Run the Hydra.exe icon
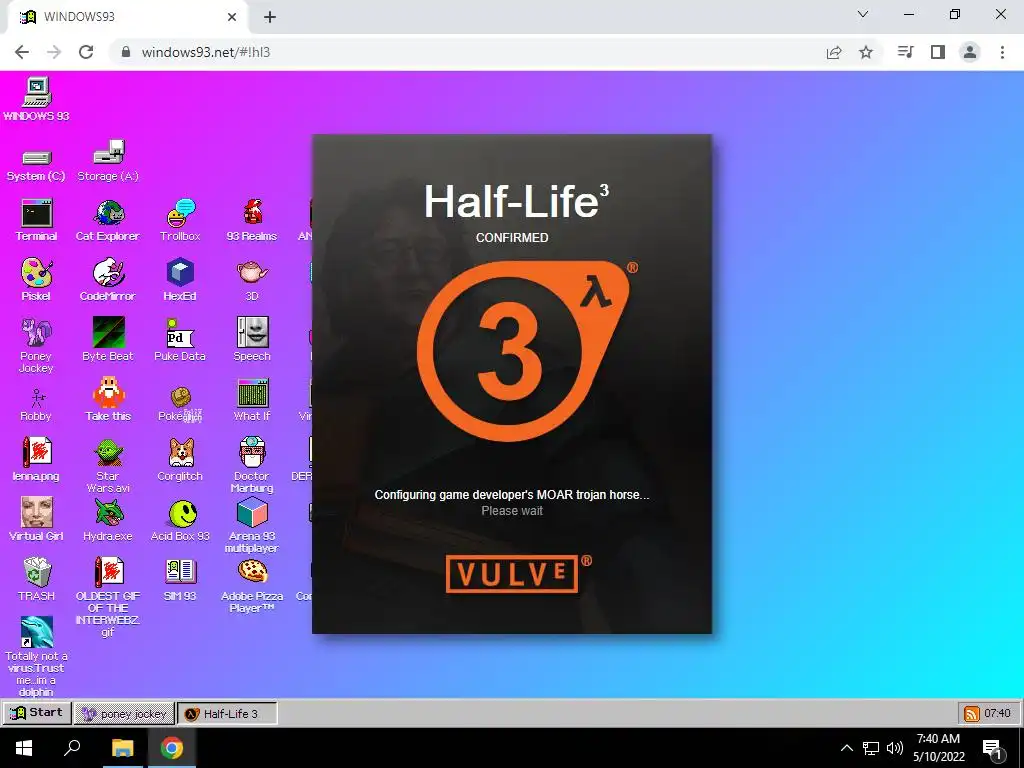This screenshot has height=768, width=1024. point(108,519)
